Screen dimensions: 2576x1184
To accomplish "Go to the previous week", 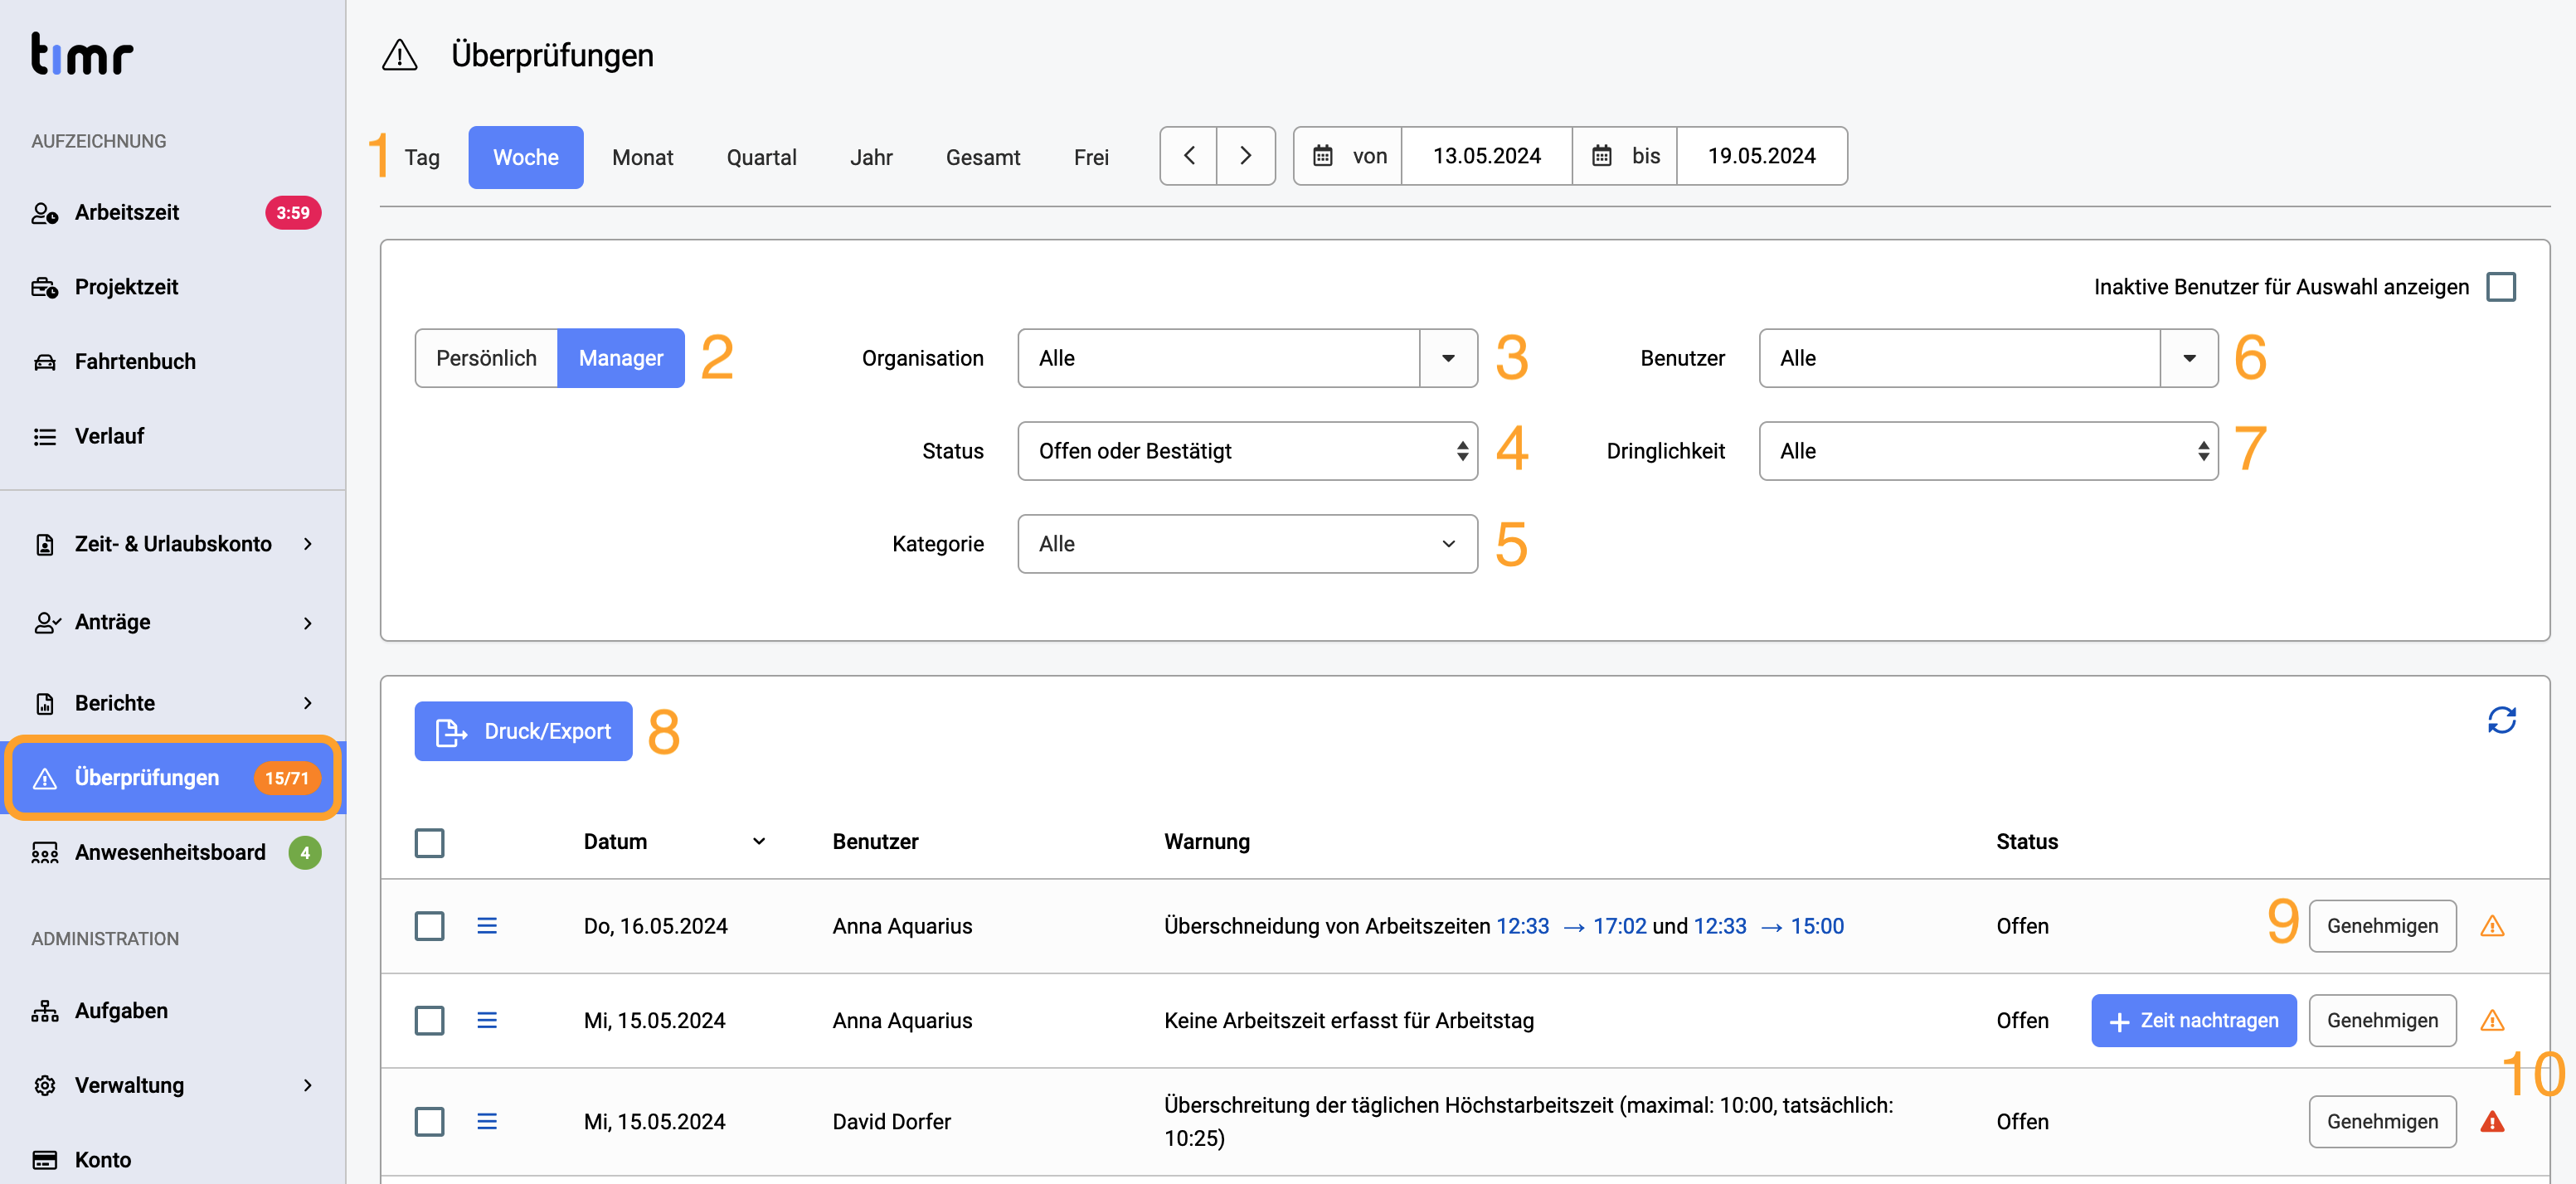I will tap(1189, 156).
